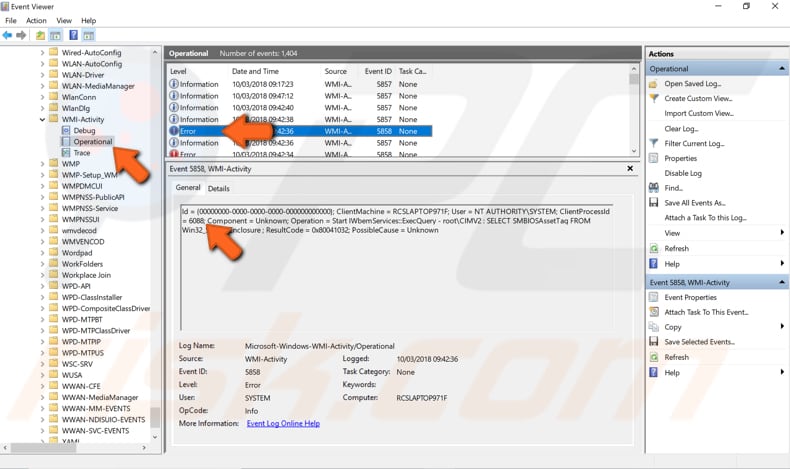Expand the WMPDMCUI tree node
Screen dimensions: 790x469
42,186
